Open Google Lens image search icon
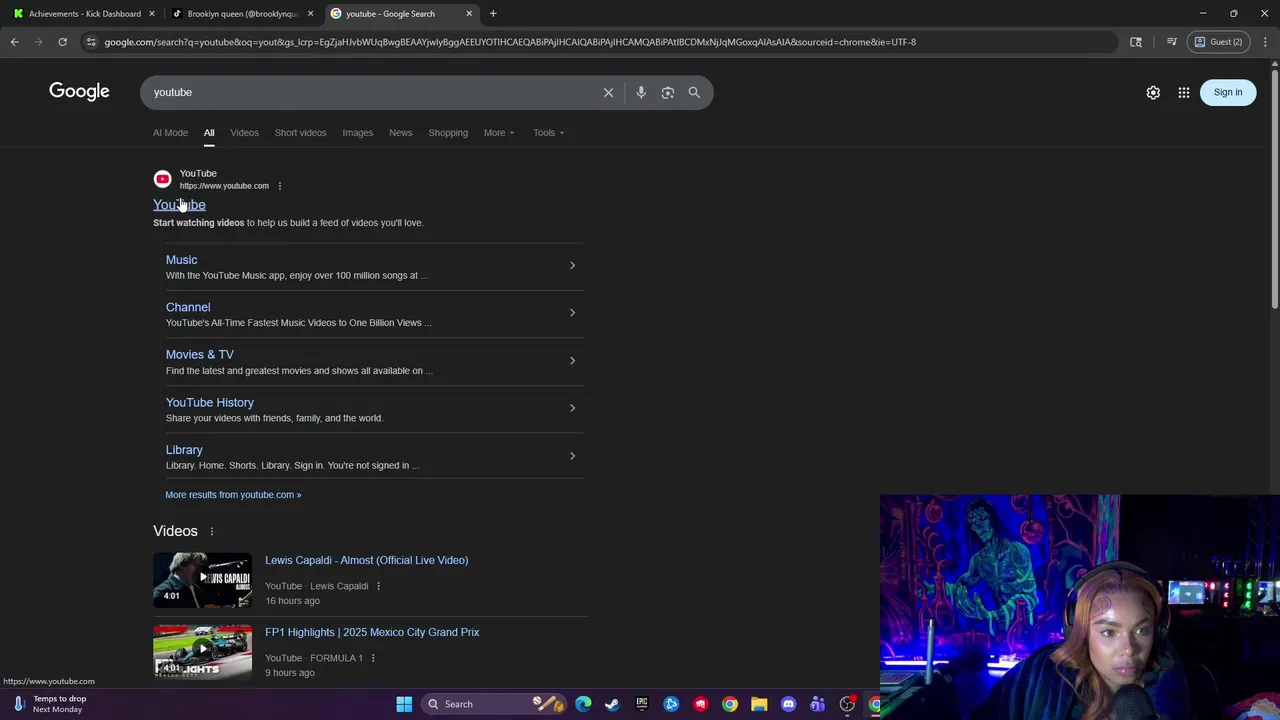Screen dimensions: 1280x720 pyautogui.click(x=668, y=92)
